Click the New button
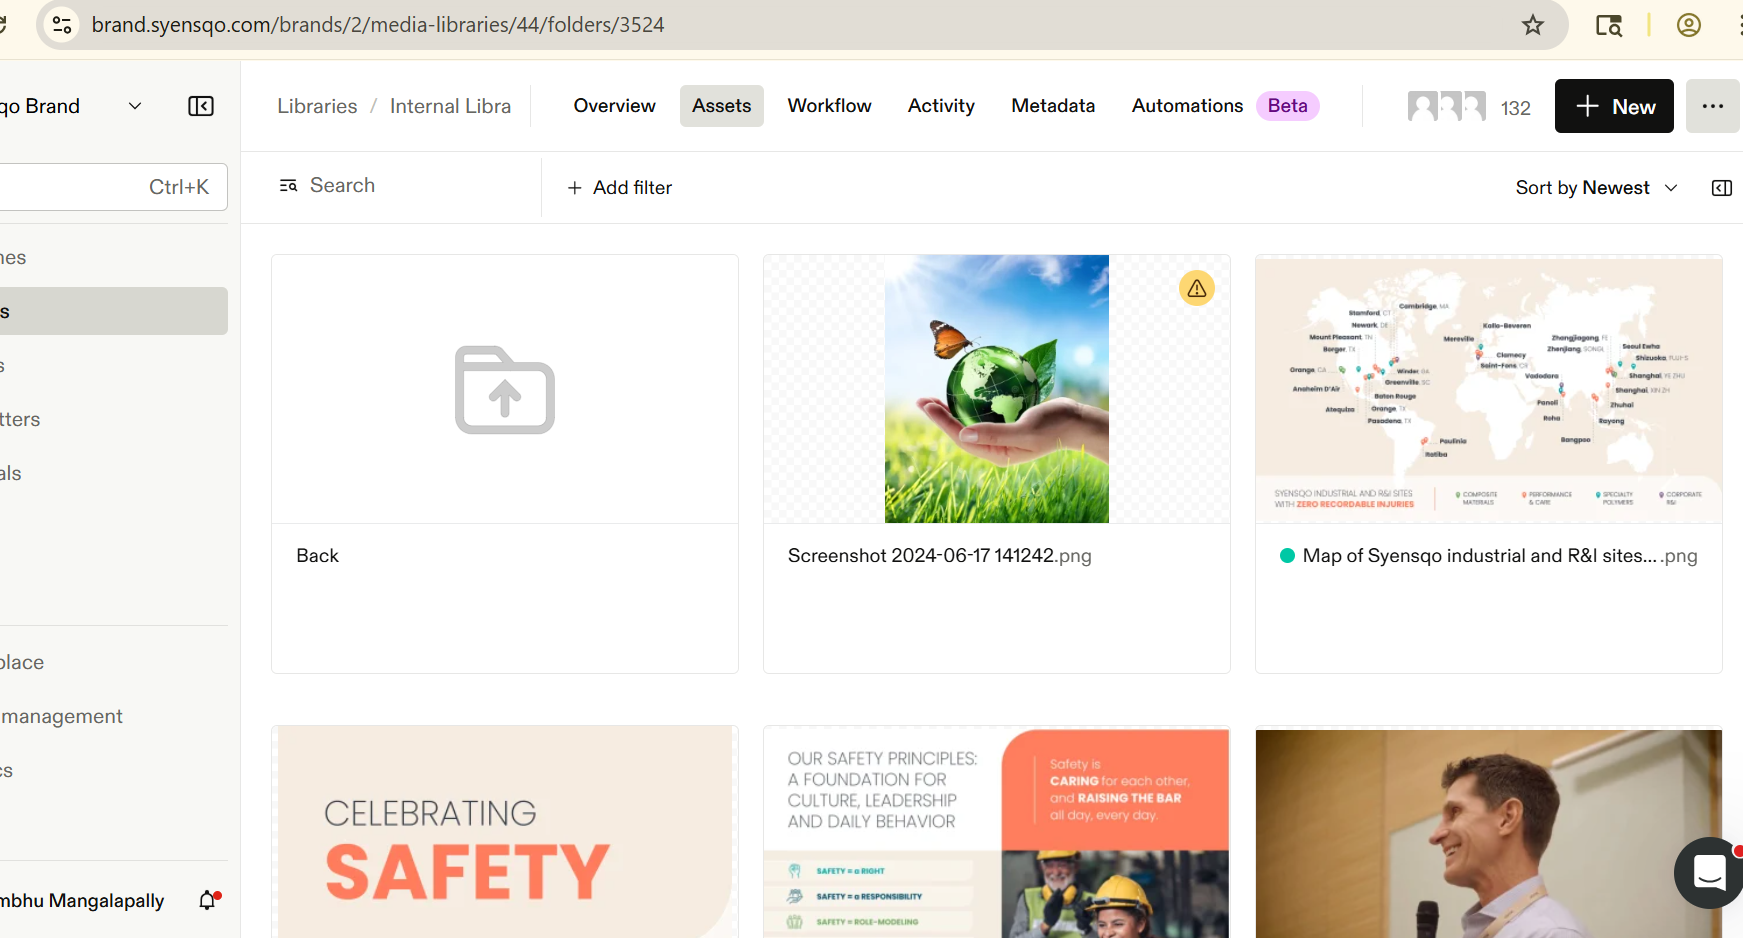 (1613, 106)
